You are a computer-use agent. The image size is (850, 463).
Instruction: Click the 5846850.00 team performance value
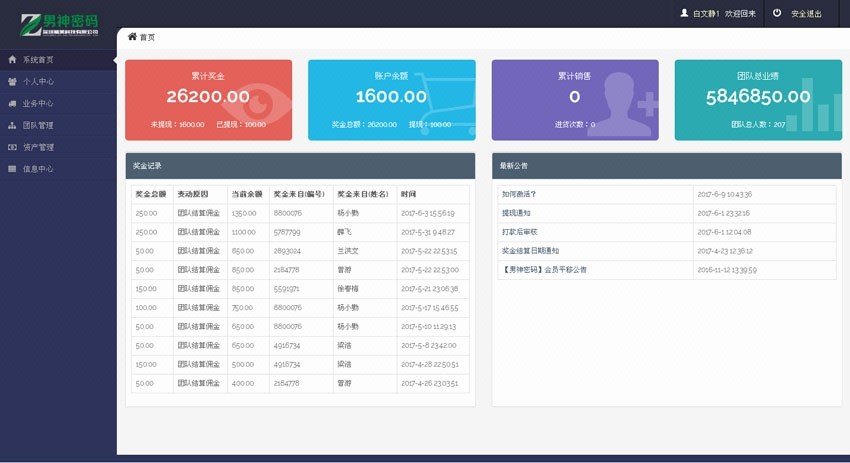tap(758, 97)
